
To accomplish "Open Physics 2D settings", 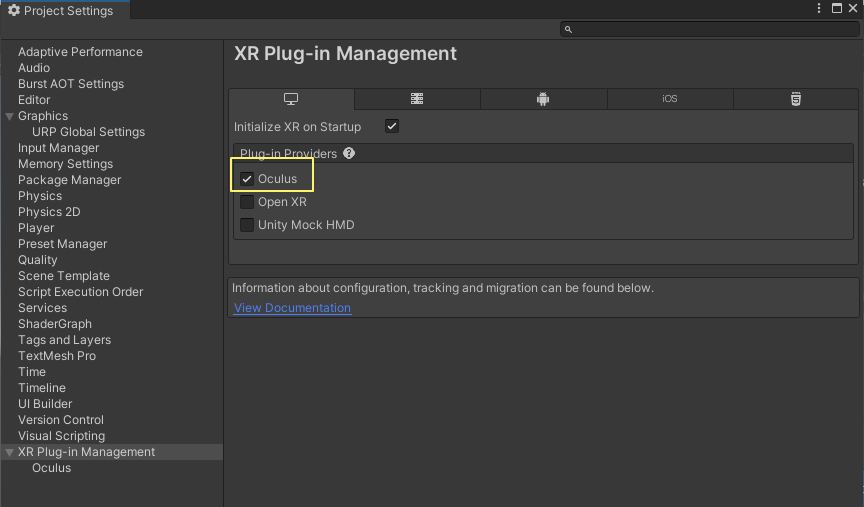I will (x=49, y=212).
